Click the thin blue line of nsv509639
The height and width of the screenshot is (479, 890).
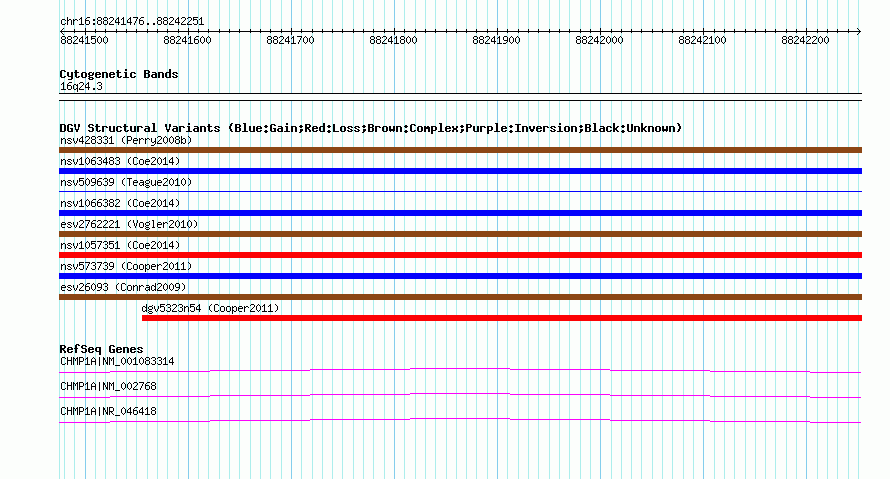point(460,191)
